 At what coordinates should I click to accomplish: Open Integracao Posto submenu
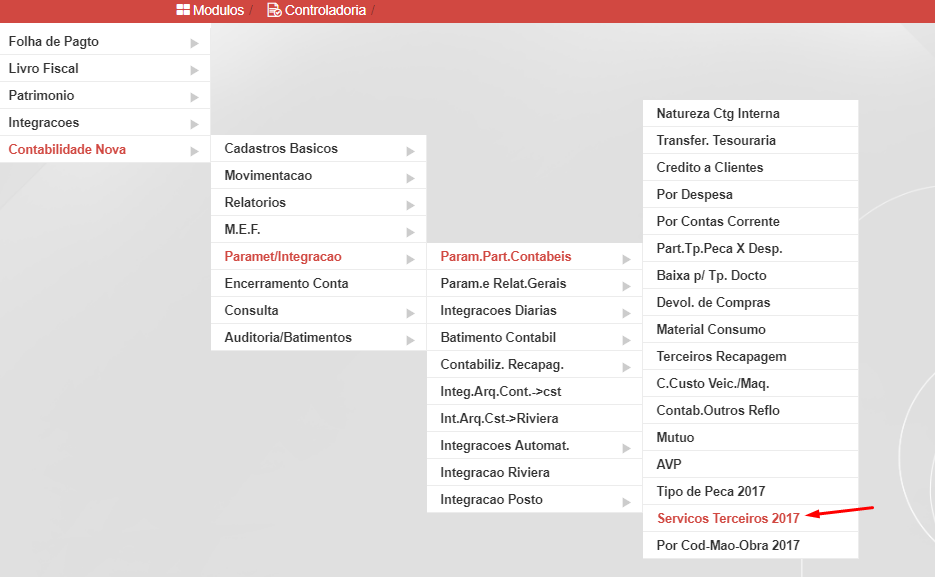tap(534, 499)
